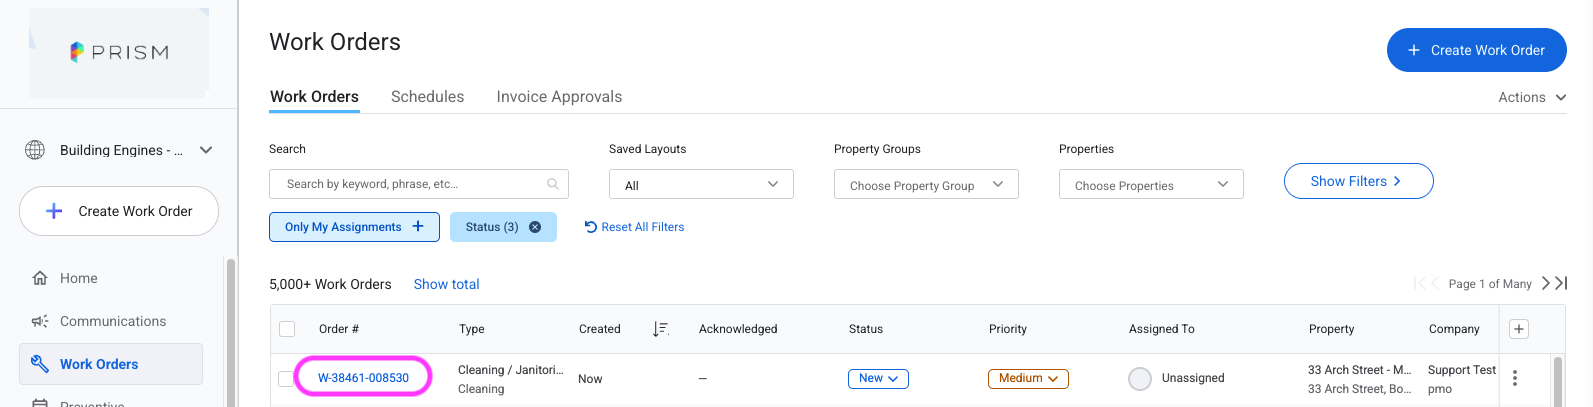Open row actions three-dot menu
1593x407 pixels.
(x=1515, y=378)
